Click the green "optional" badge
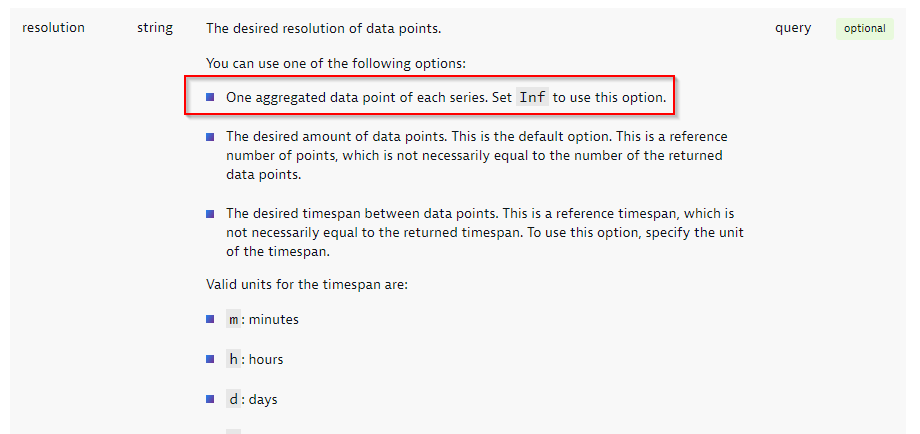Viewport: 920px width, 434px height. [x=864, y=28]
